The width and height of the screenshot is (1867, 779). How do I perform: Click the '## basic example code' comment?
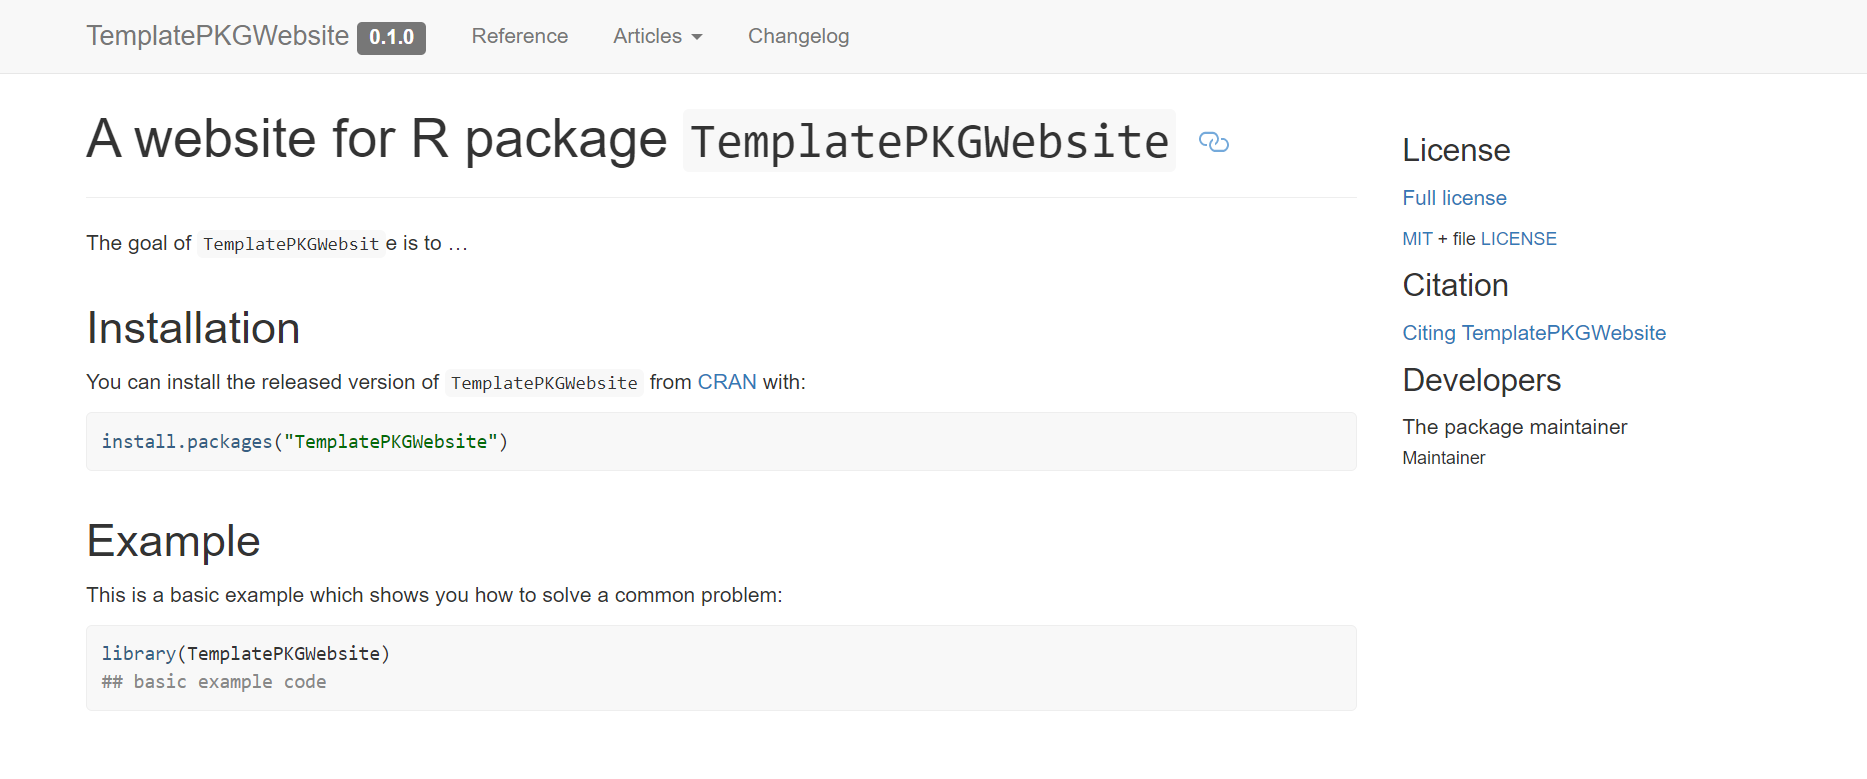[214, 682]
